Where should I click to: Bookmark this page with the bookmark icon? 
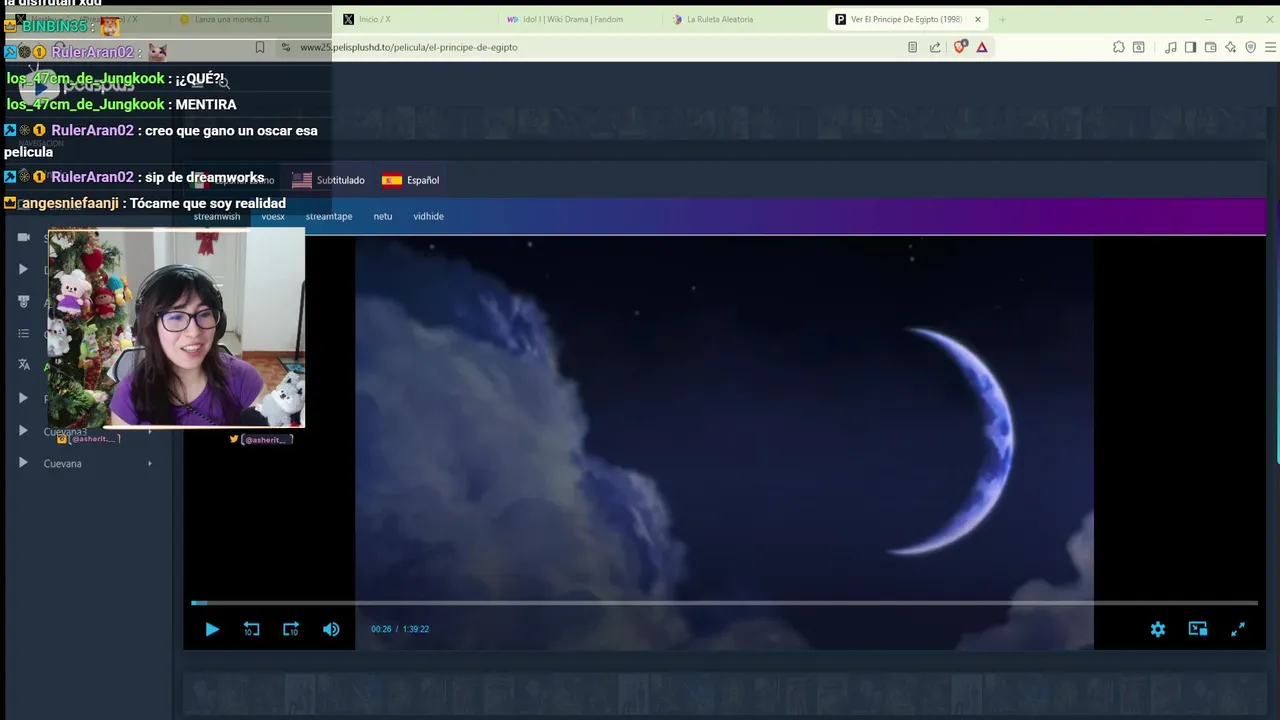(x=260, y=47)
